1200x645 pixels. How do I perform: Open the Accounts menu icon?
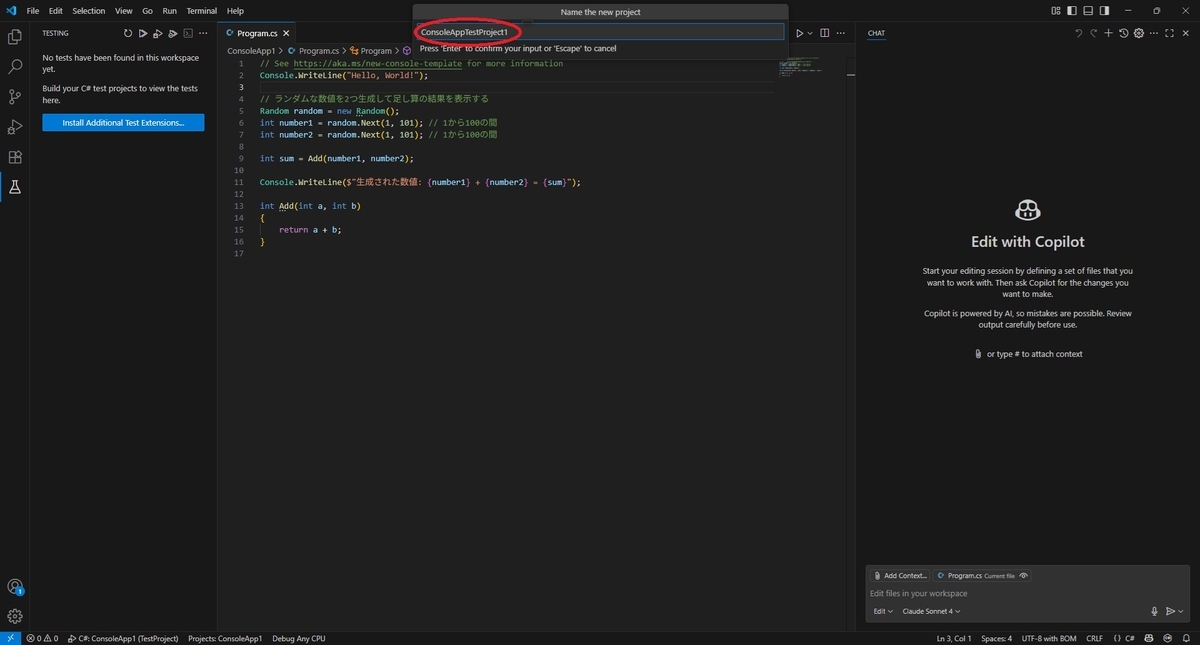(15, 587)
